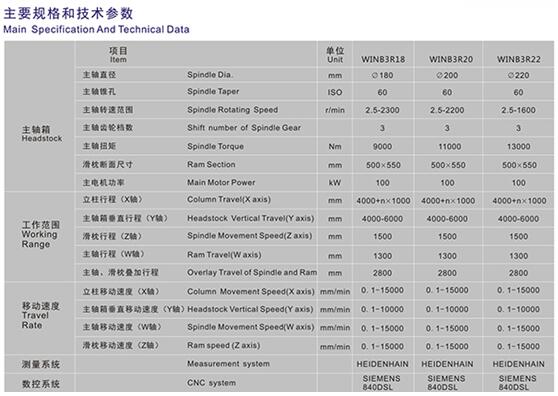Click the 2.5-1600 speed value
Viewport: 558px width, 396px height.
point(518,110)
